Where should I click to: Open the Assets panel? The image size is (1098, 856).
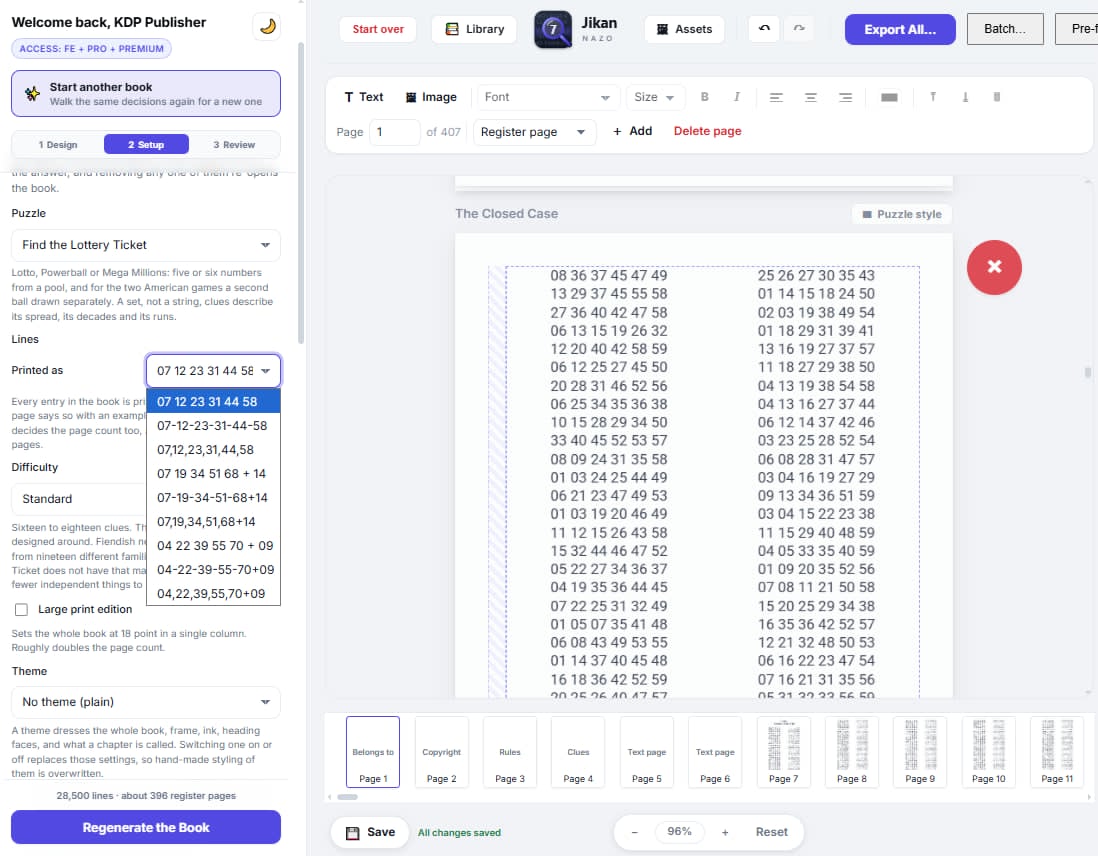(x=683, y=29)
